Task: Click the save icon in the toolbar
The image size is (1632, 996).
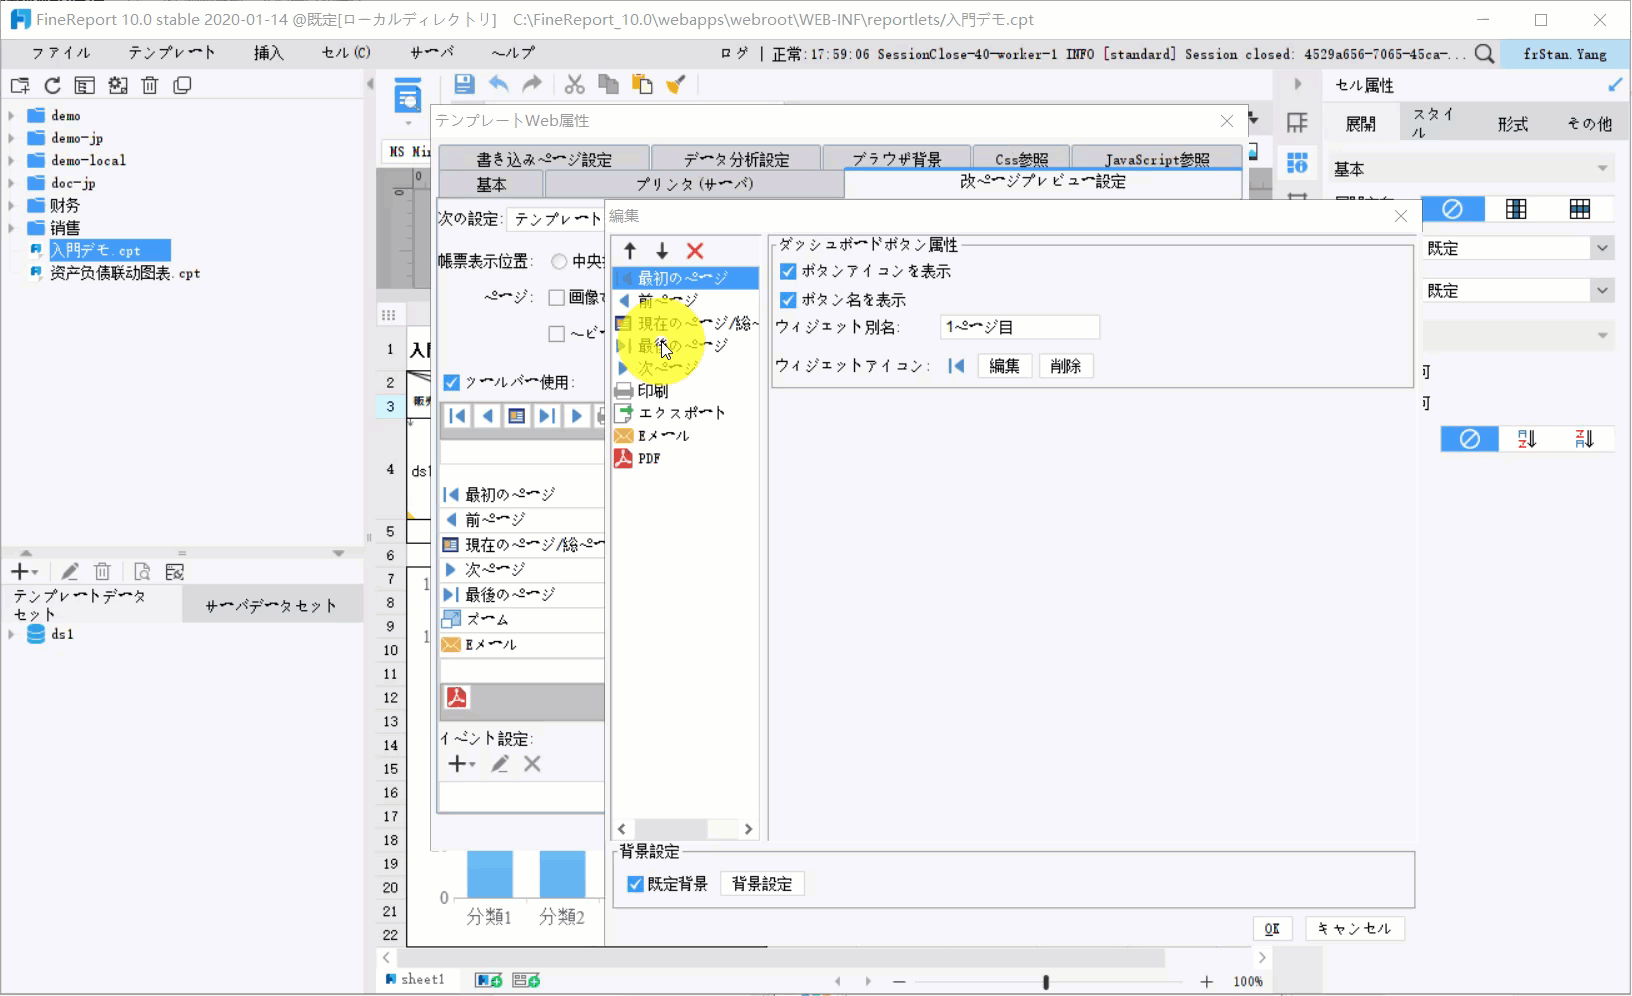Action: (464, 85)
